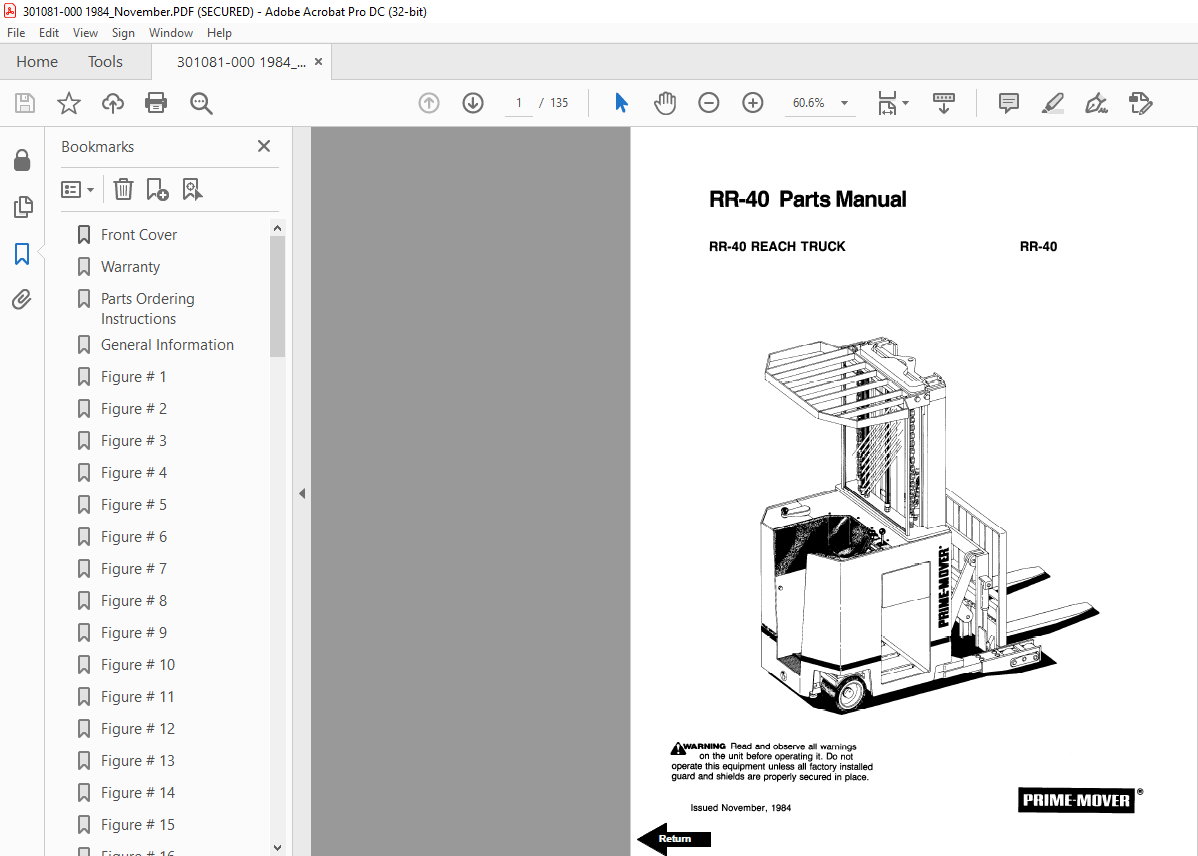The image size is (1198, 856).
Task: Delete selected bookmark trash icon
Action: [123, 189]
